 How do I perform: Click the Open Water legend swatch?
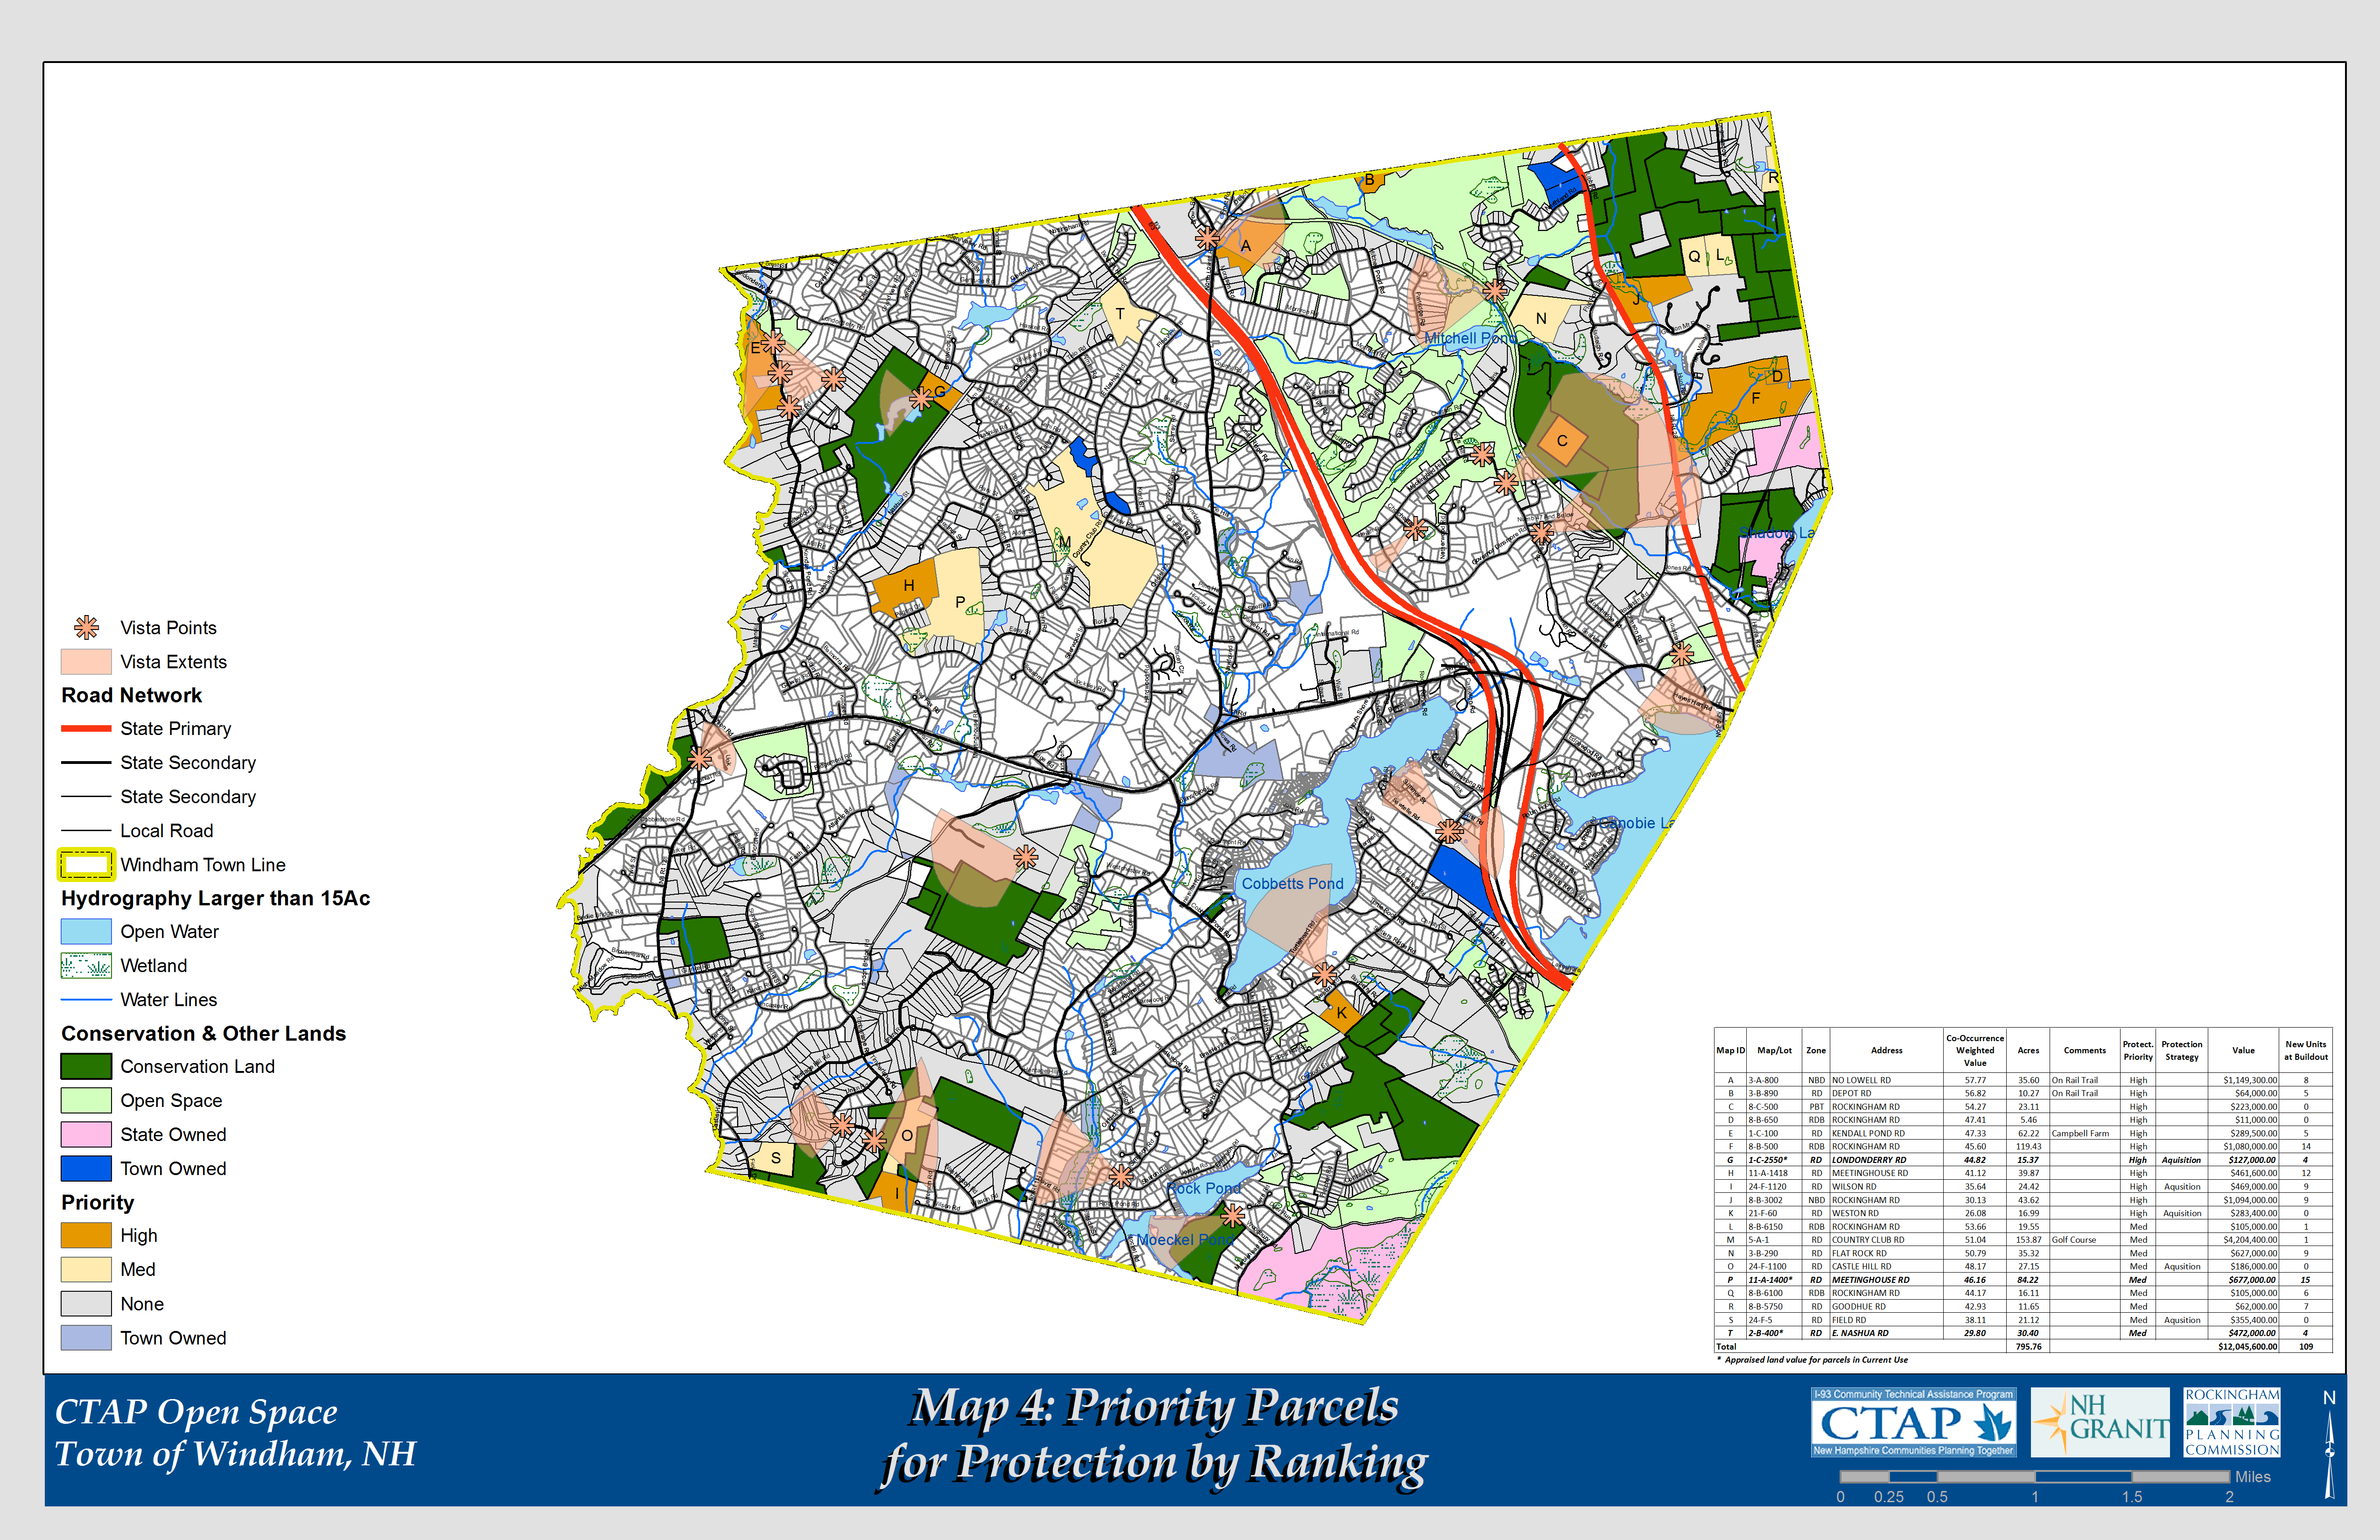click(86, 932)
